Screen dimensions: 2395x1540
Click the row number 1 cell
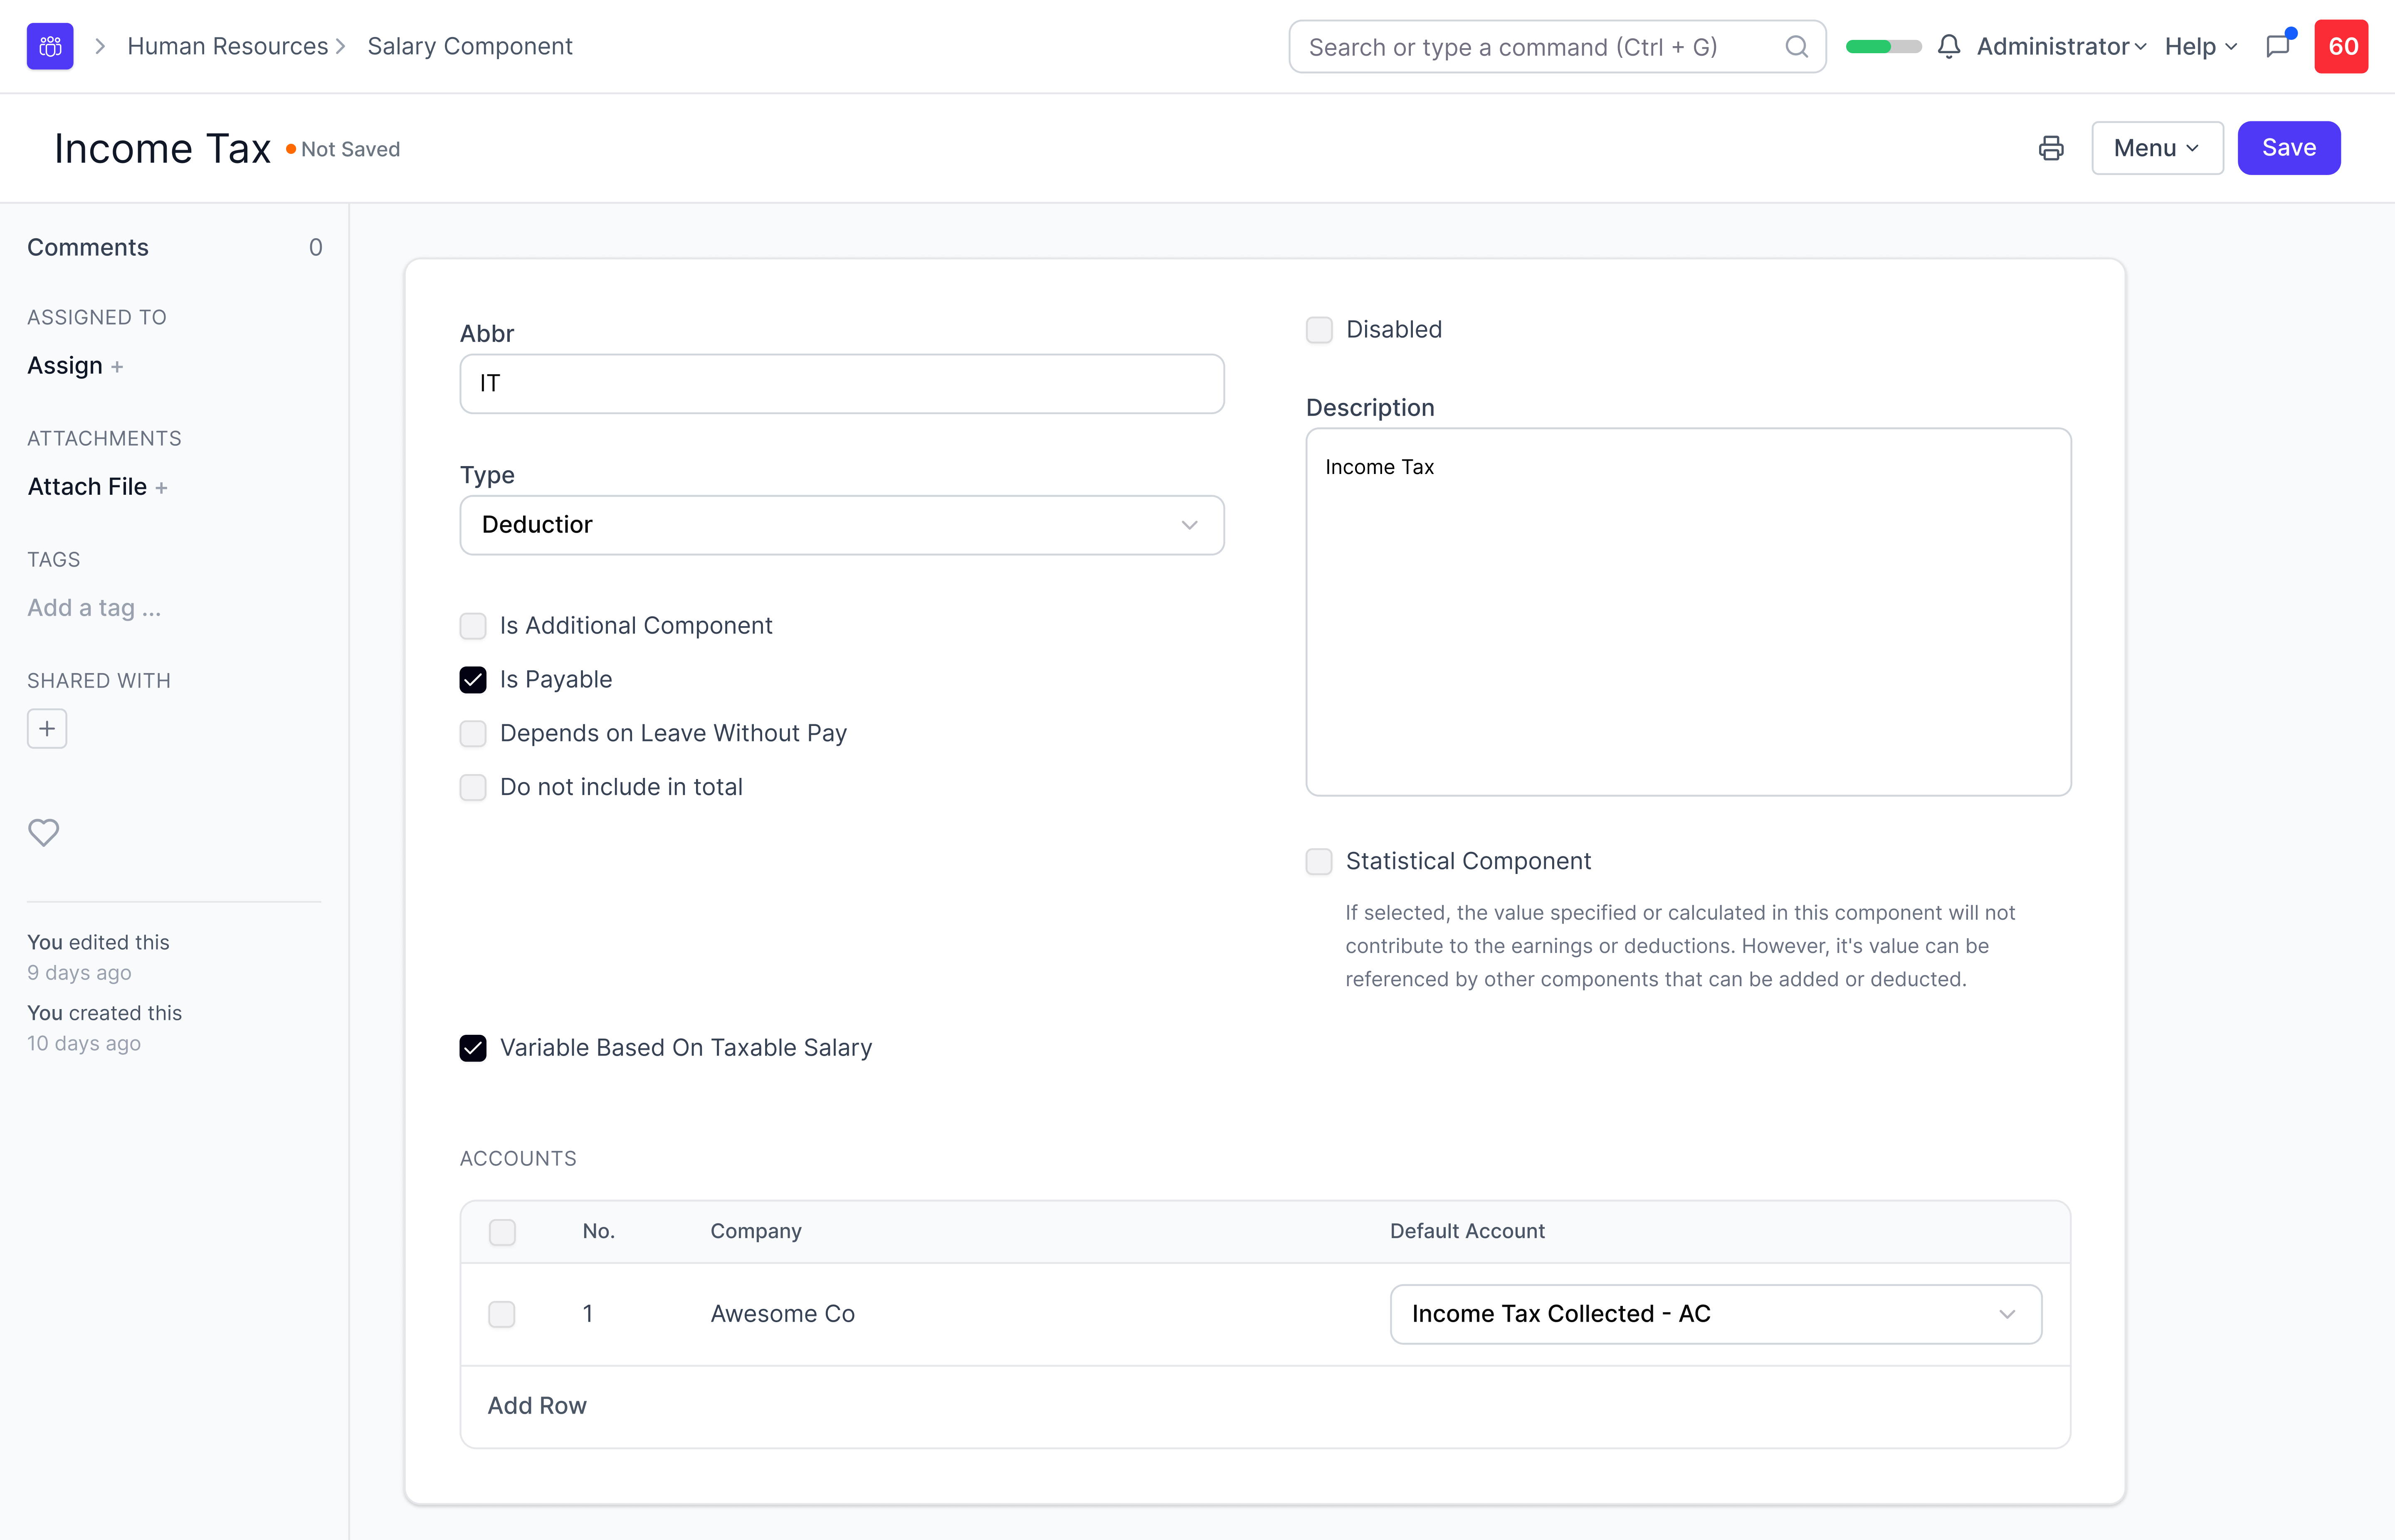click(588, 1314)
